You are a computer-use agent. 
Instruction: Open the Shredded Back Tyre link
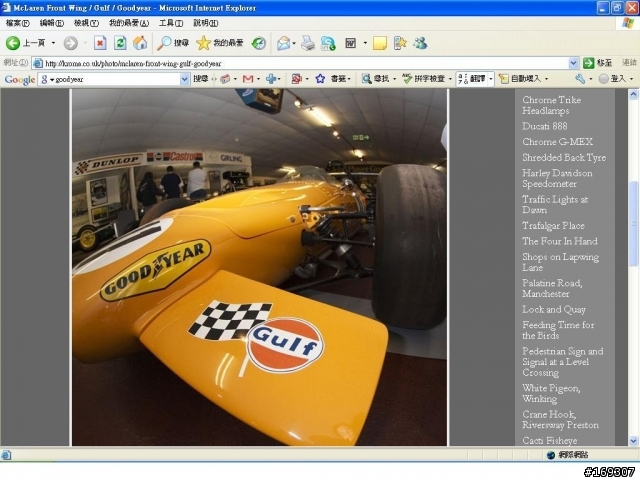click(x=564, y=158)
